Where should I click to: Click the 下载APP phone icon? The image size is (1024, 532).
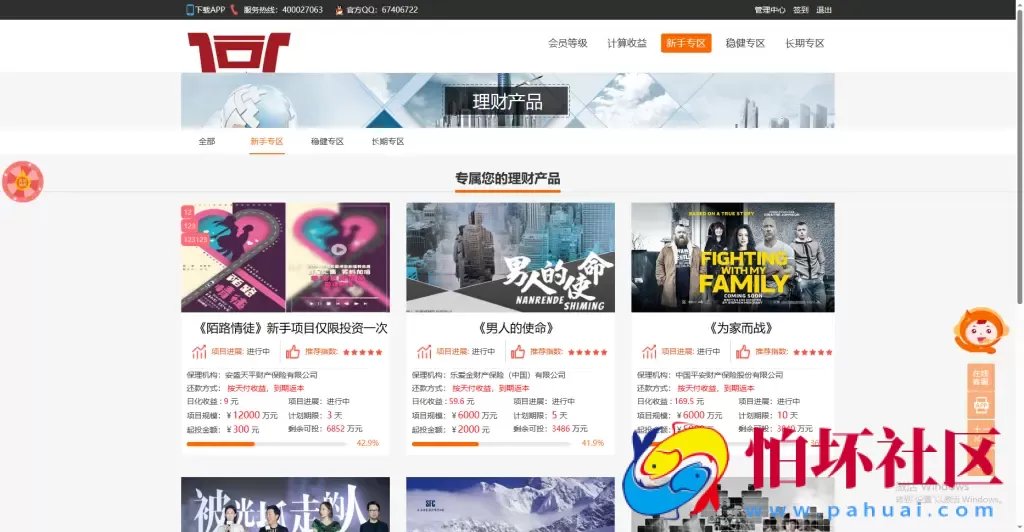pyautogui.click(x=190, y=10)
